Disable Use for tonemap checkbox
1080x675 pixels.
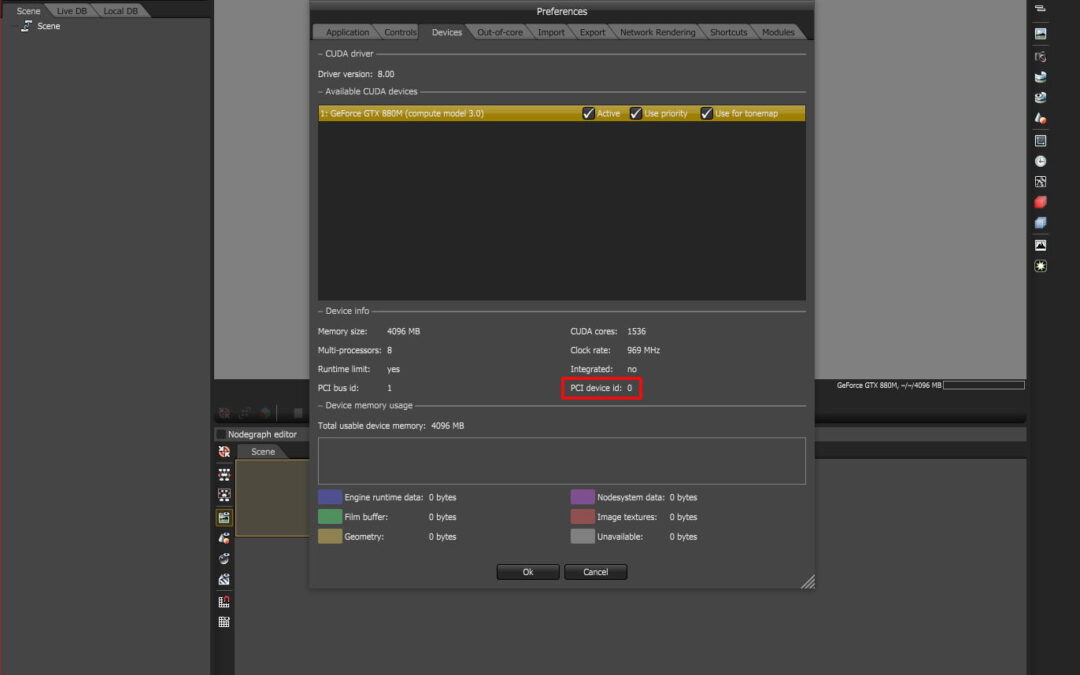pos(706,114)
